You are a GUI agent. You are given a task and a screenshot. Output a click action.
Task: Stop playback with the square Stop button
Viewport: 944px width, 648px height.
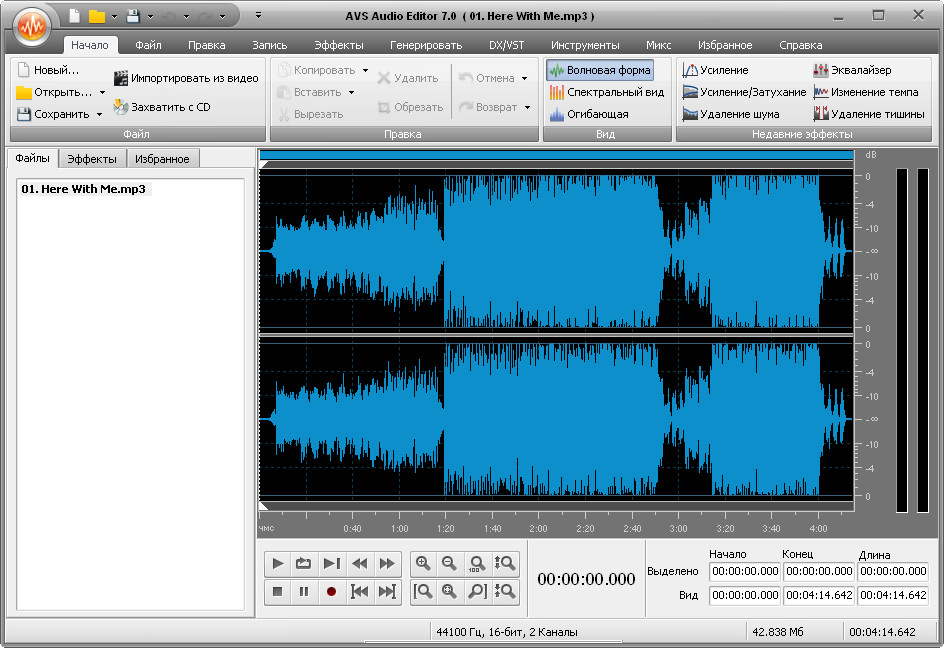[278, 591]
